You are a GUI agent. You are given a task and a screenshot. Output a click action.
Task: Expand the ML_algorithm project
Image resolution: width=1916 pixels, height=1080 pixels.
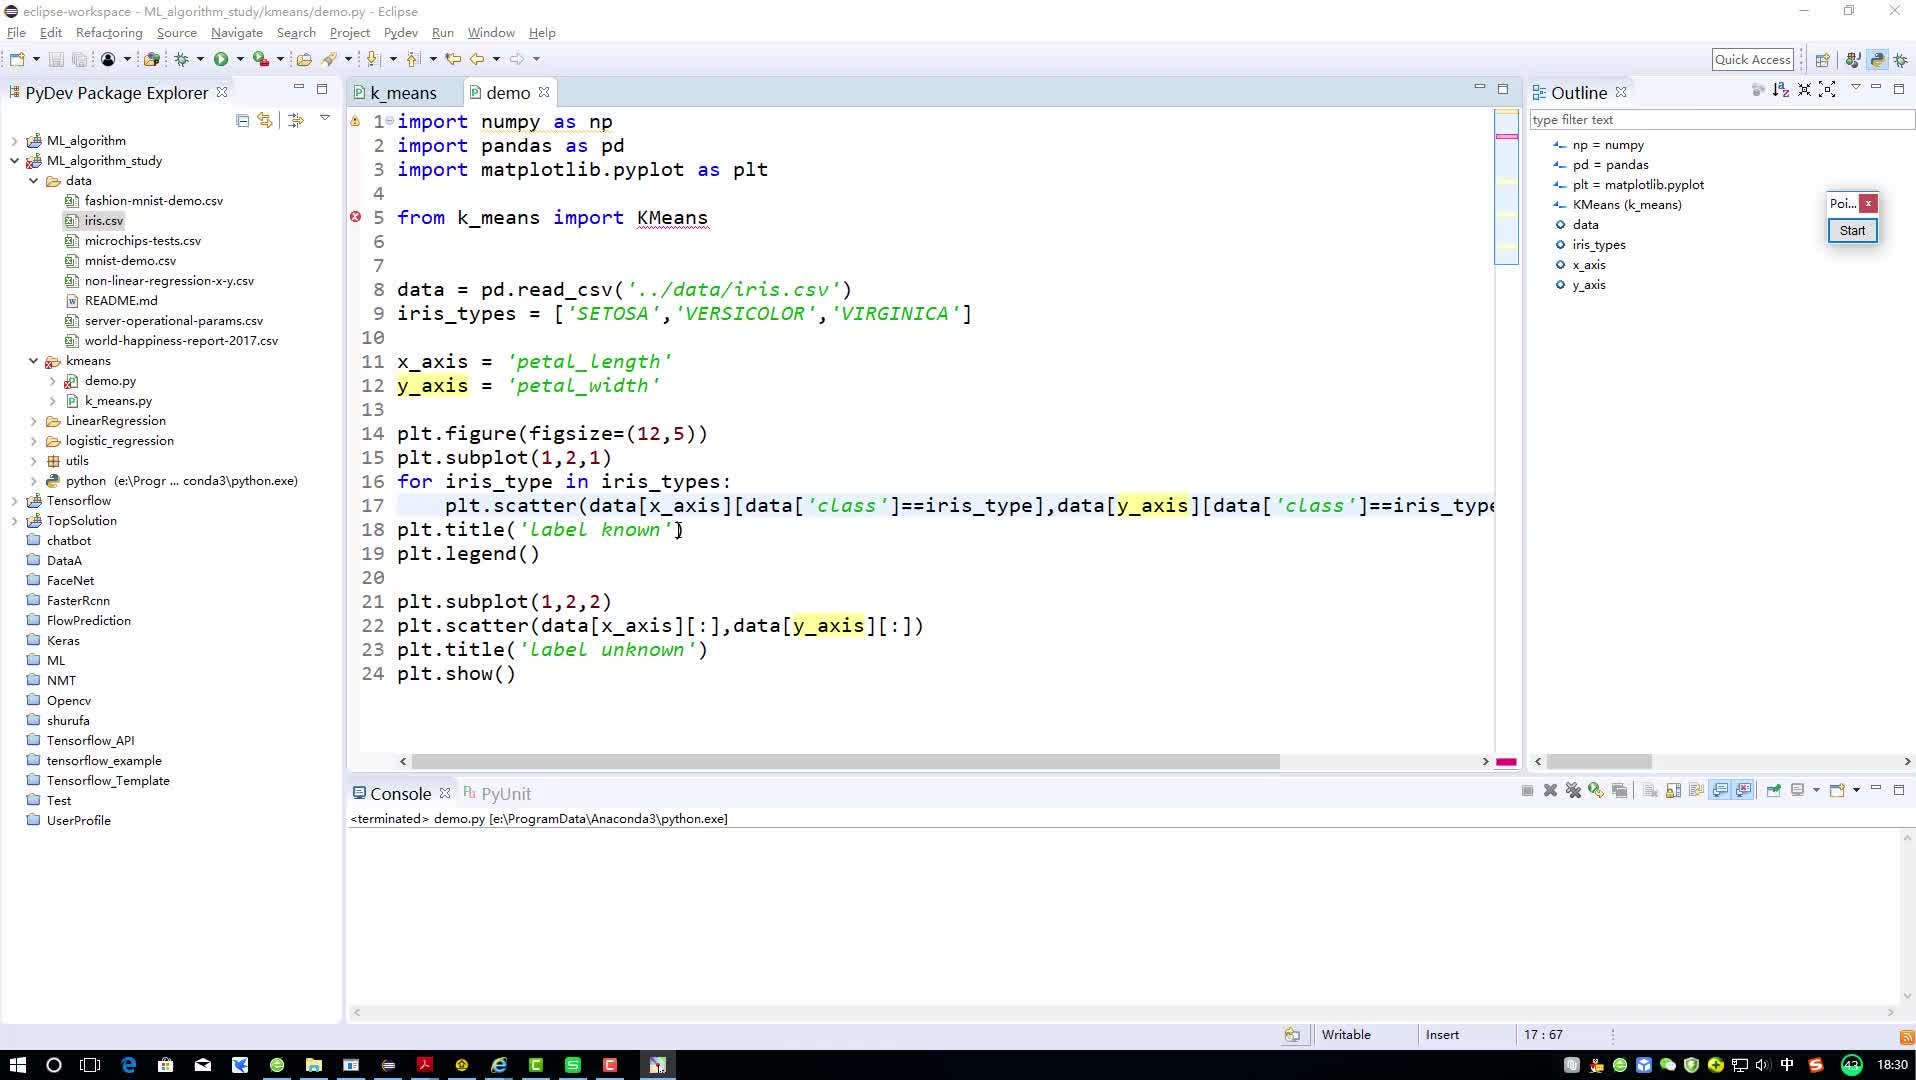(14, 141)
